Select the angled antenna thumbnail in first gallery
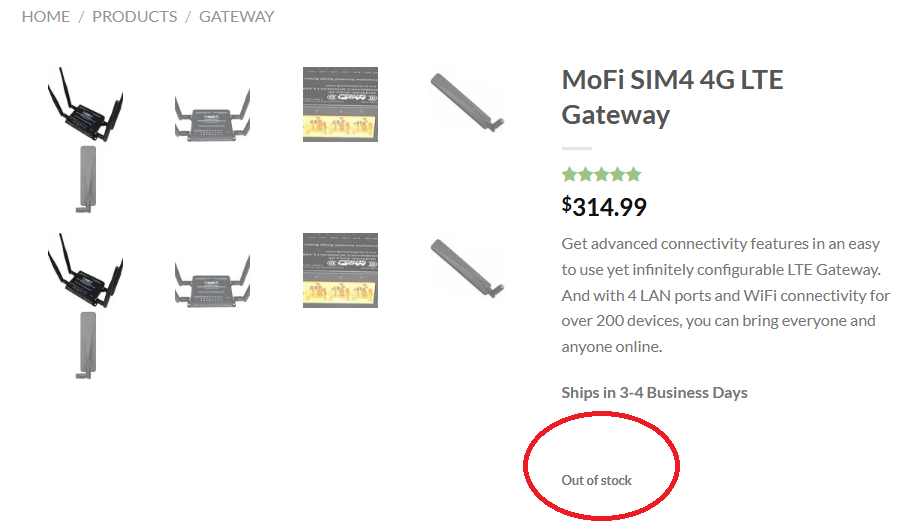The image size is (917, 526). click(467, 101)
